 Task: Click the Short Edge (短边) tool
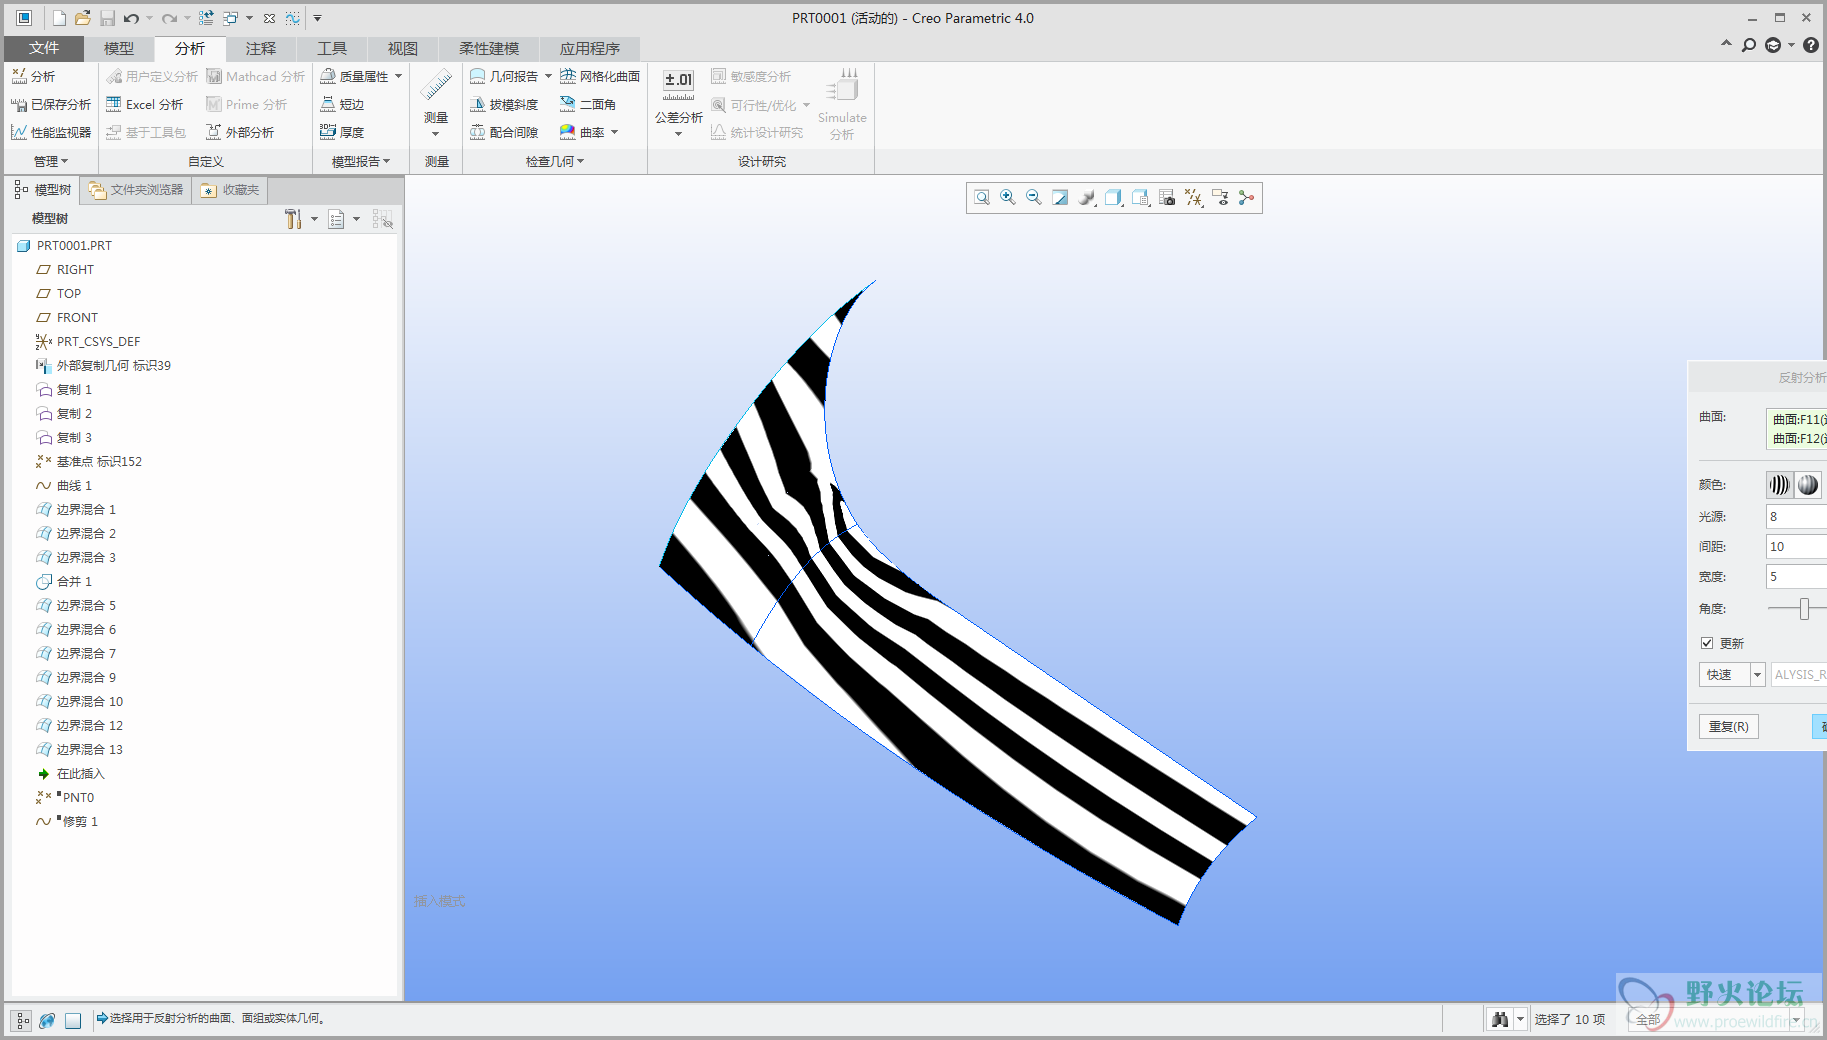point(342,104)
